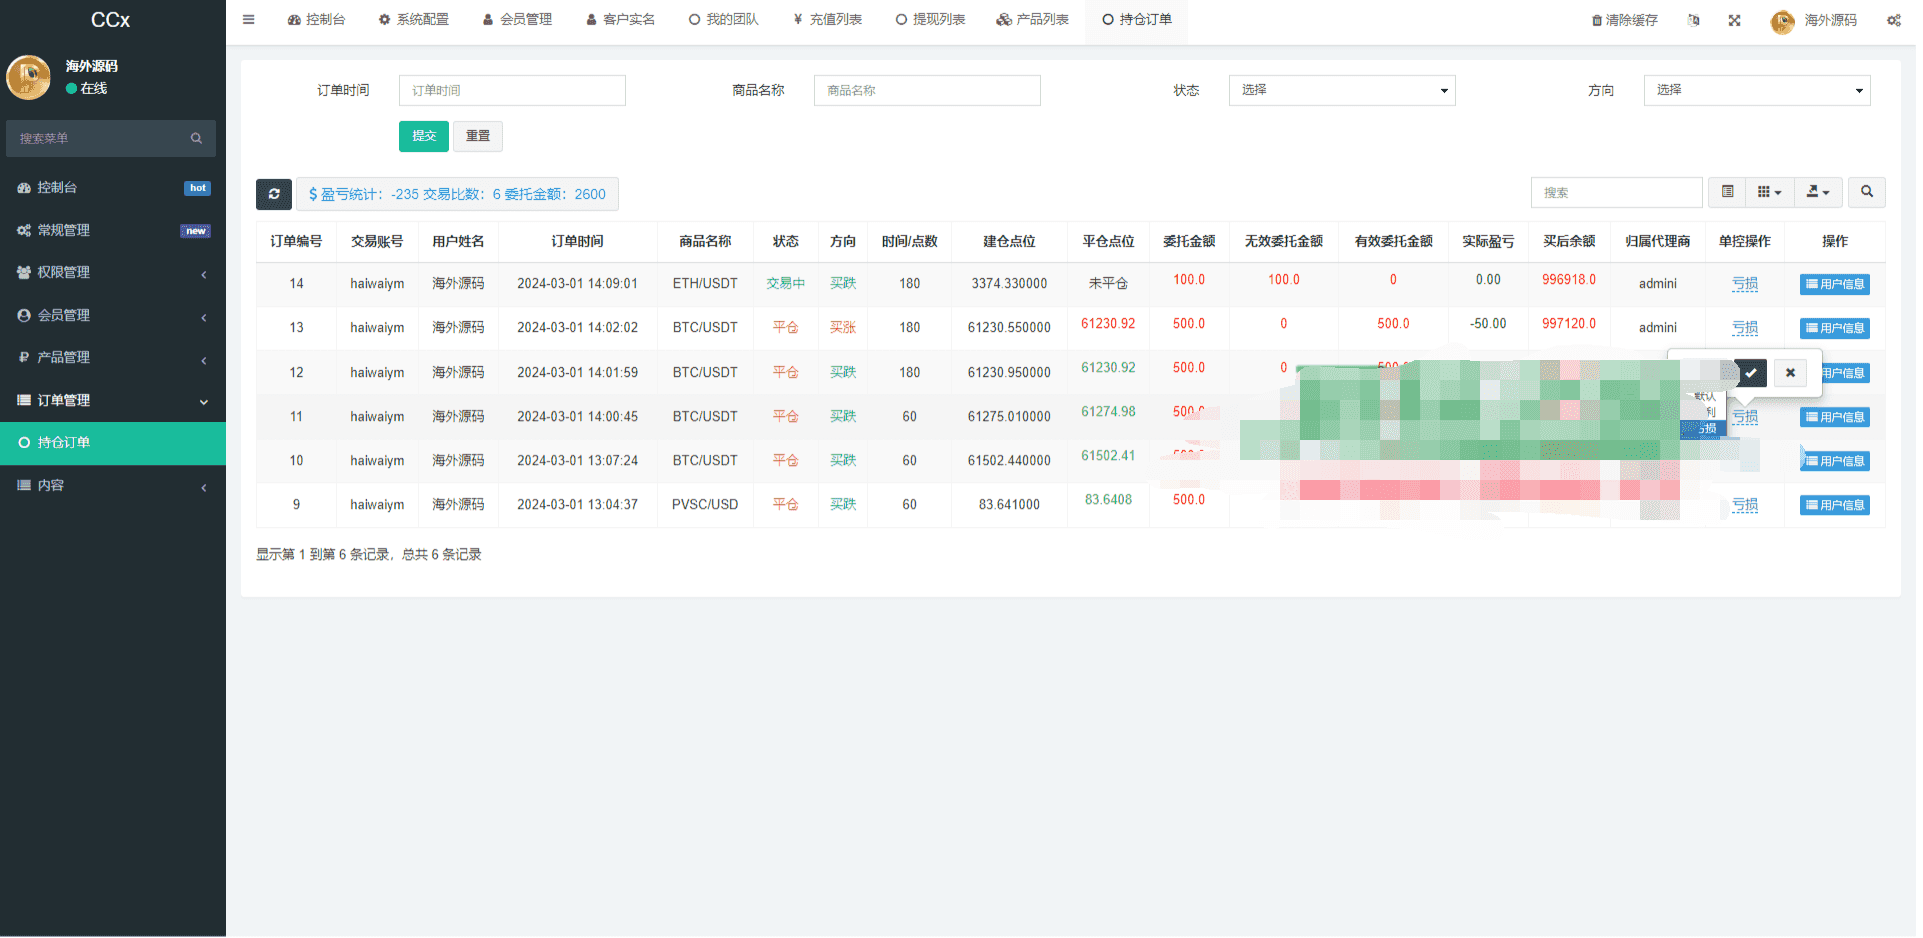Click the 订单时间 input field
This screenshot has width=1923, height=938.
pos(512,90)
